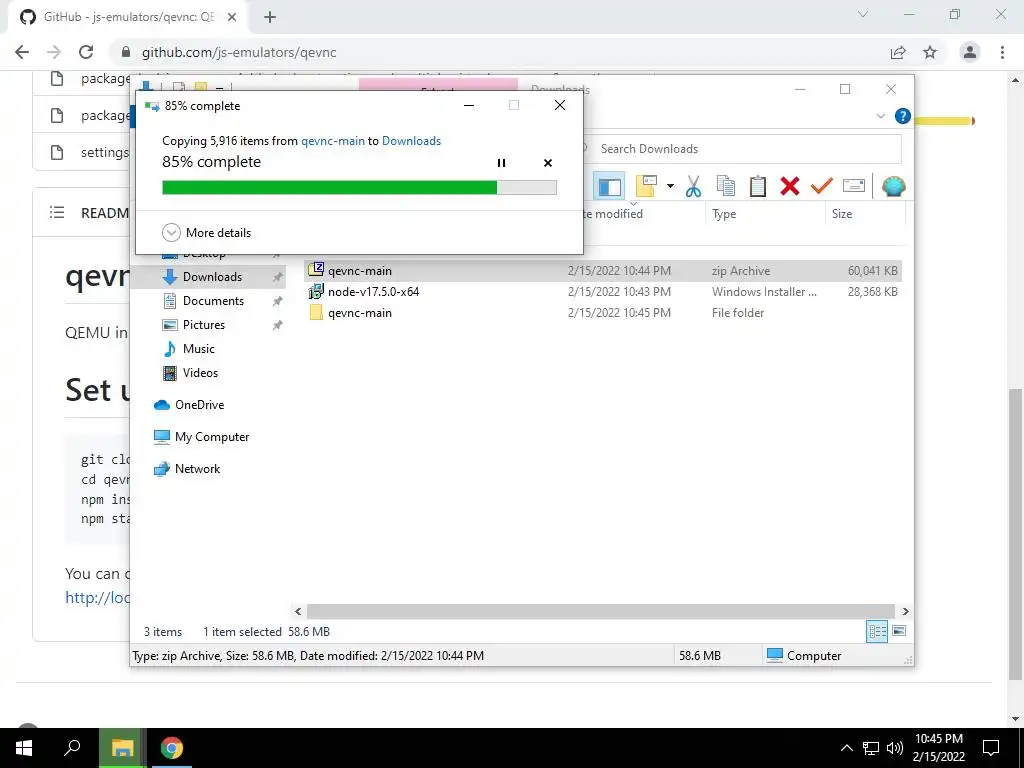Open Network in the navigation pane
Image resolution: width=1024 pixels, height=768 pixels.
pyautogui.click(x=197, y=469)
